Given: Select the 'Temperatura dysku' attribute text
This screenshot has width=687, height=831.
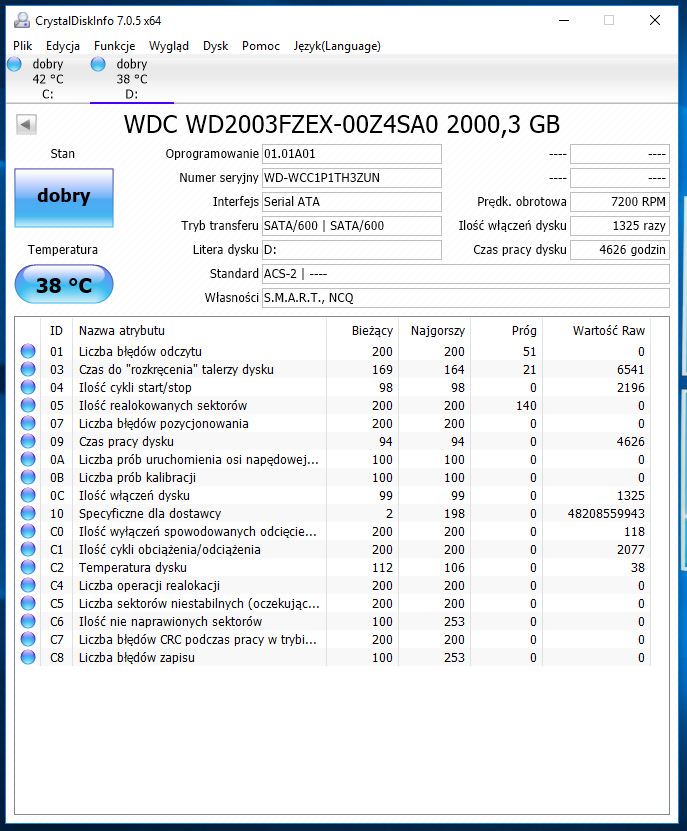Looking at the screenshot, I should (133, 568).
